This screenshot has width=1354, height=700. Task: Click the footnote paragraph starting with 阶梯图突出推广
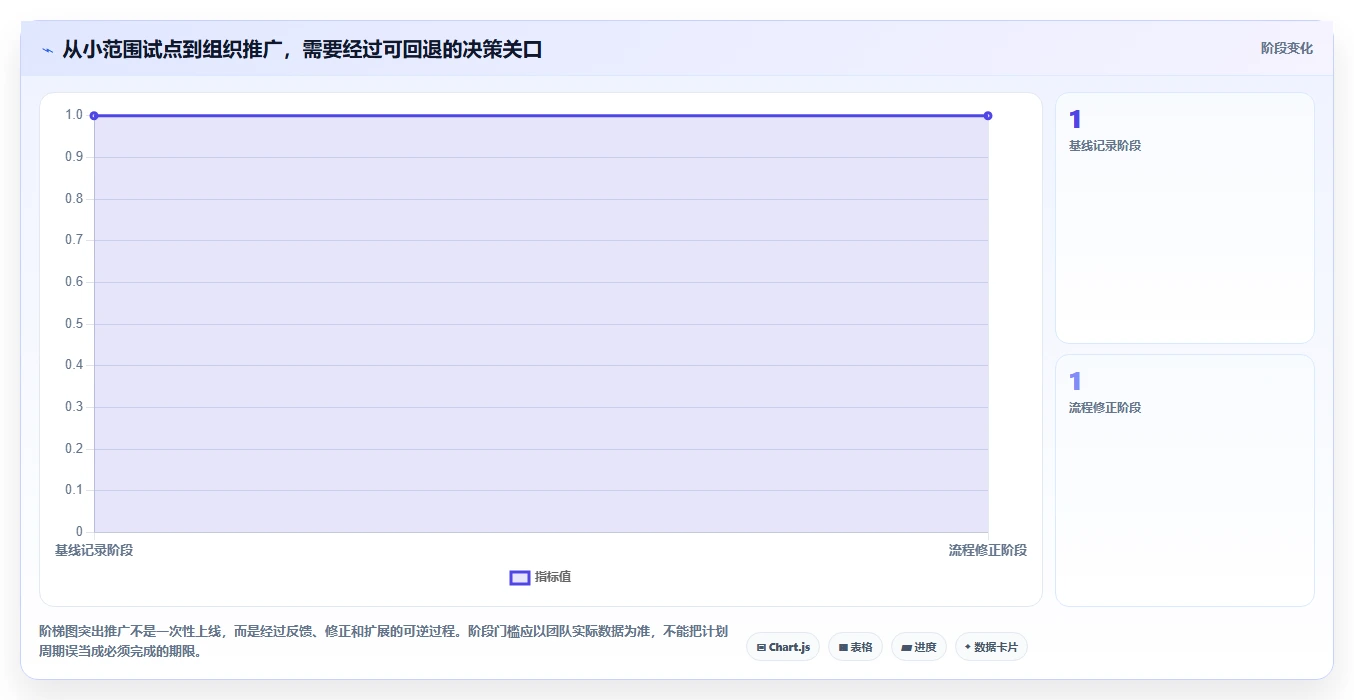click(384, 642)
